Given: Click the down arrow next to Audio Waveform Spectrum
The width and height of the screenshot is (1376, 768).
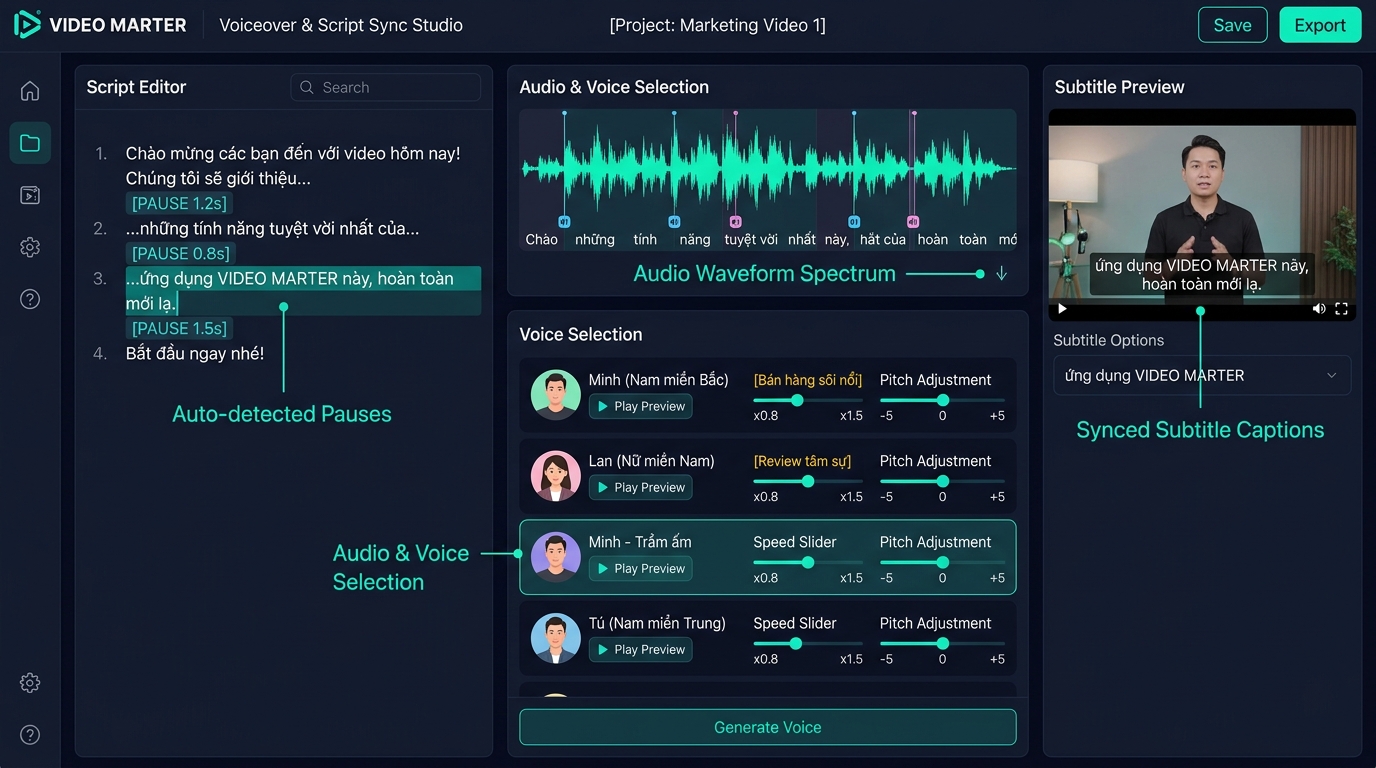Looking at the screenshot, I should (1001, 273).
